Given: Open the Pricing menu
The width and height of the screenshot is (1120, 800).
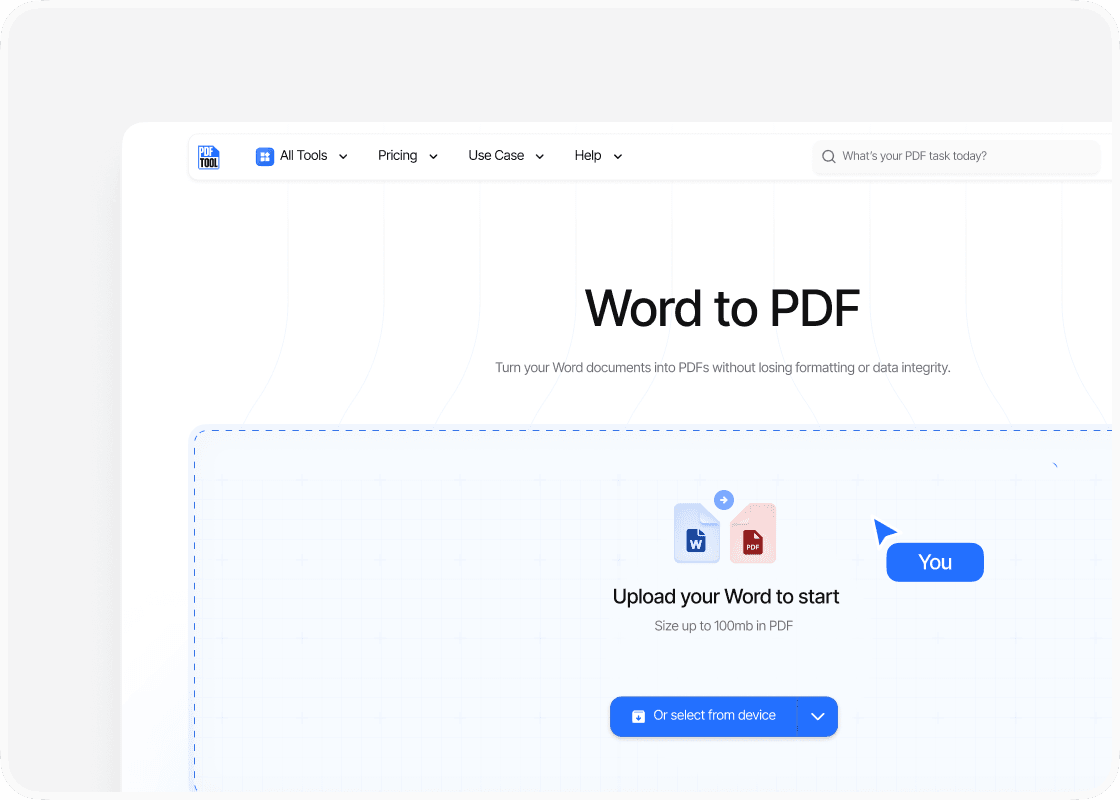Looking at the screenshot, I should 397,156.
